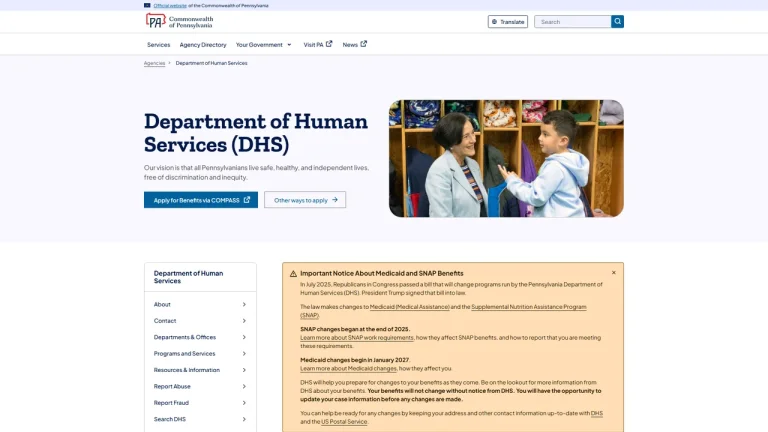This screenshot has width=768, height=432.
Task: Open the Services menu item
Action: 159,45
